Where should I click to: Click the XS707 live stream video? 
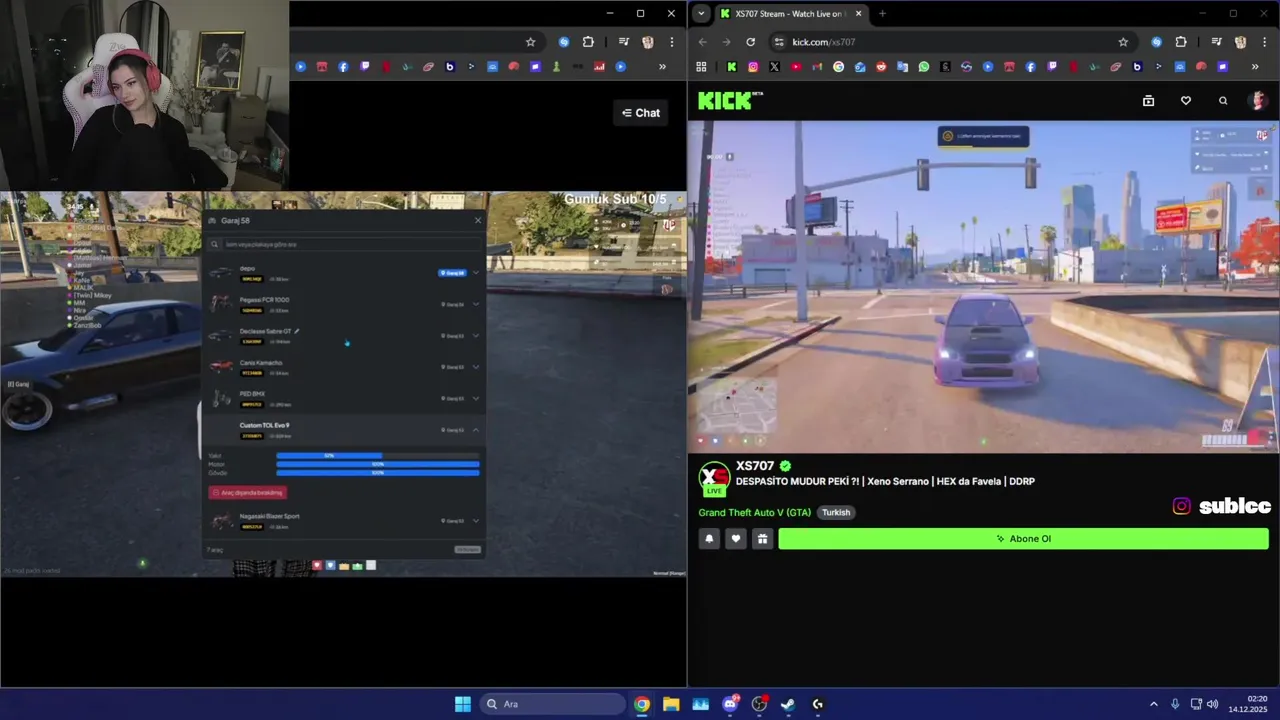(984, 287)
